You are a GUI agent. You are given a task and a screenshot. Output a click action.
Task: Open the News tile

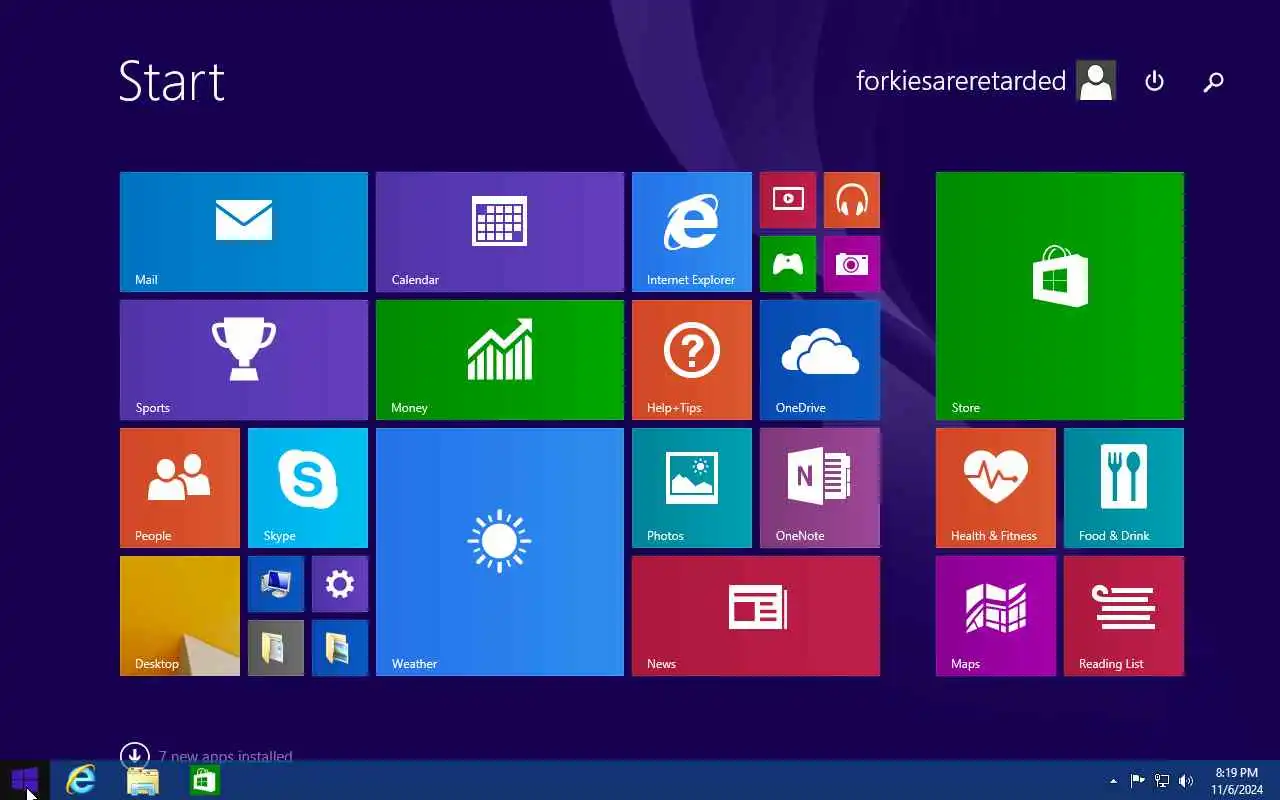tap(756, 616)
